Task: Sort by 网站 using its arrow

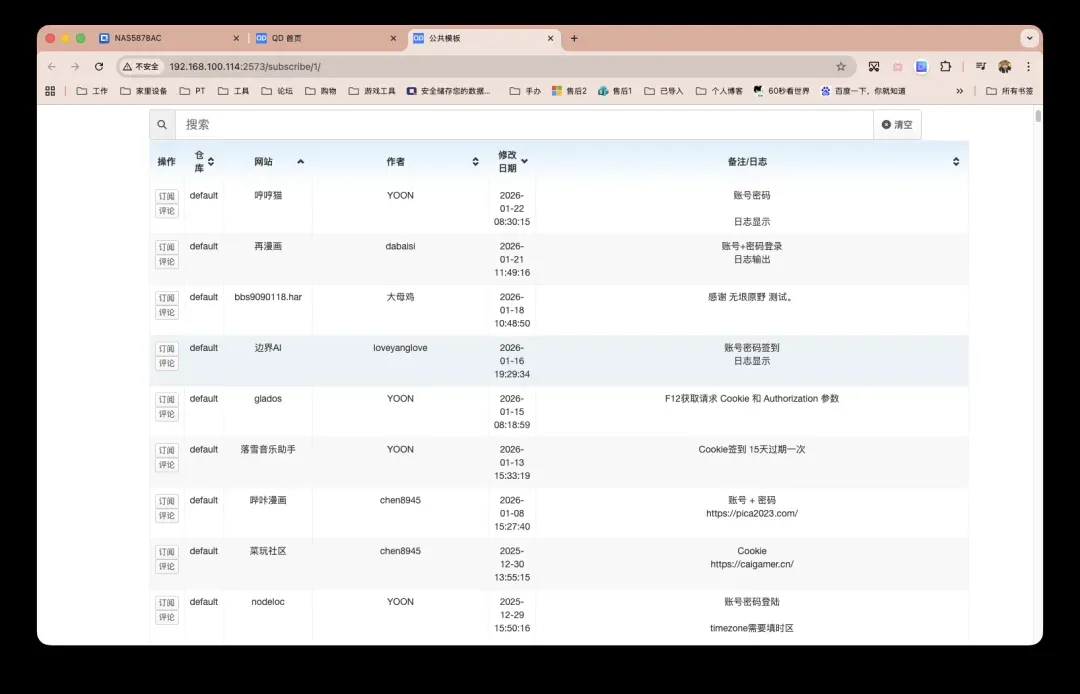Action: 300,161
